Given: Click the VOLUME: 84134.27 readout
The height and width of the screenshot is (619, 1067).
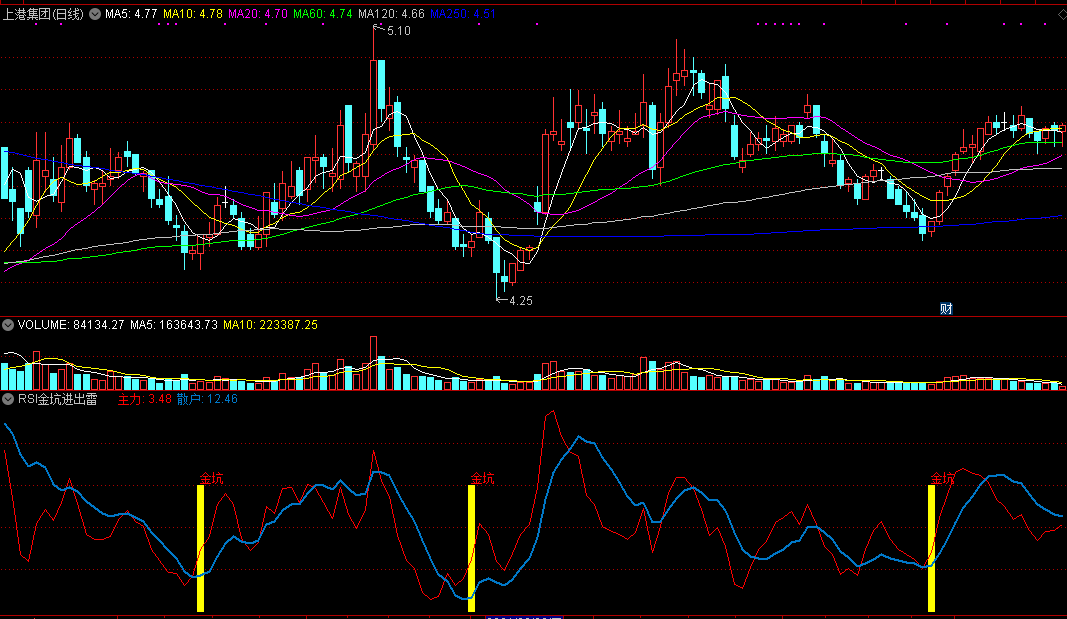Looking at the screenshot, I should point(71,325).
